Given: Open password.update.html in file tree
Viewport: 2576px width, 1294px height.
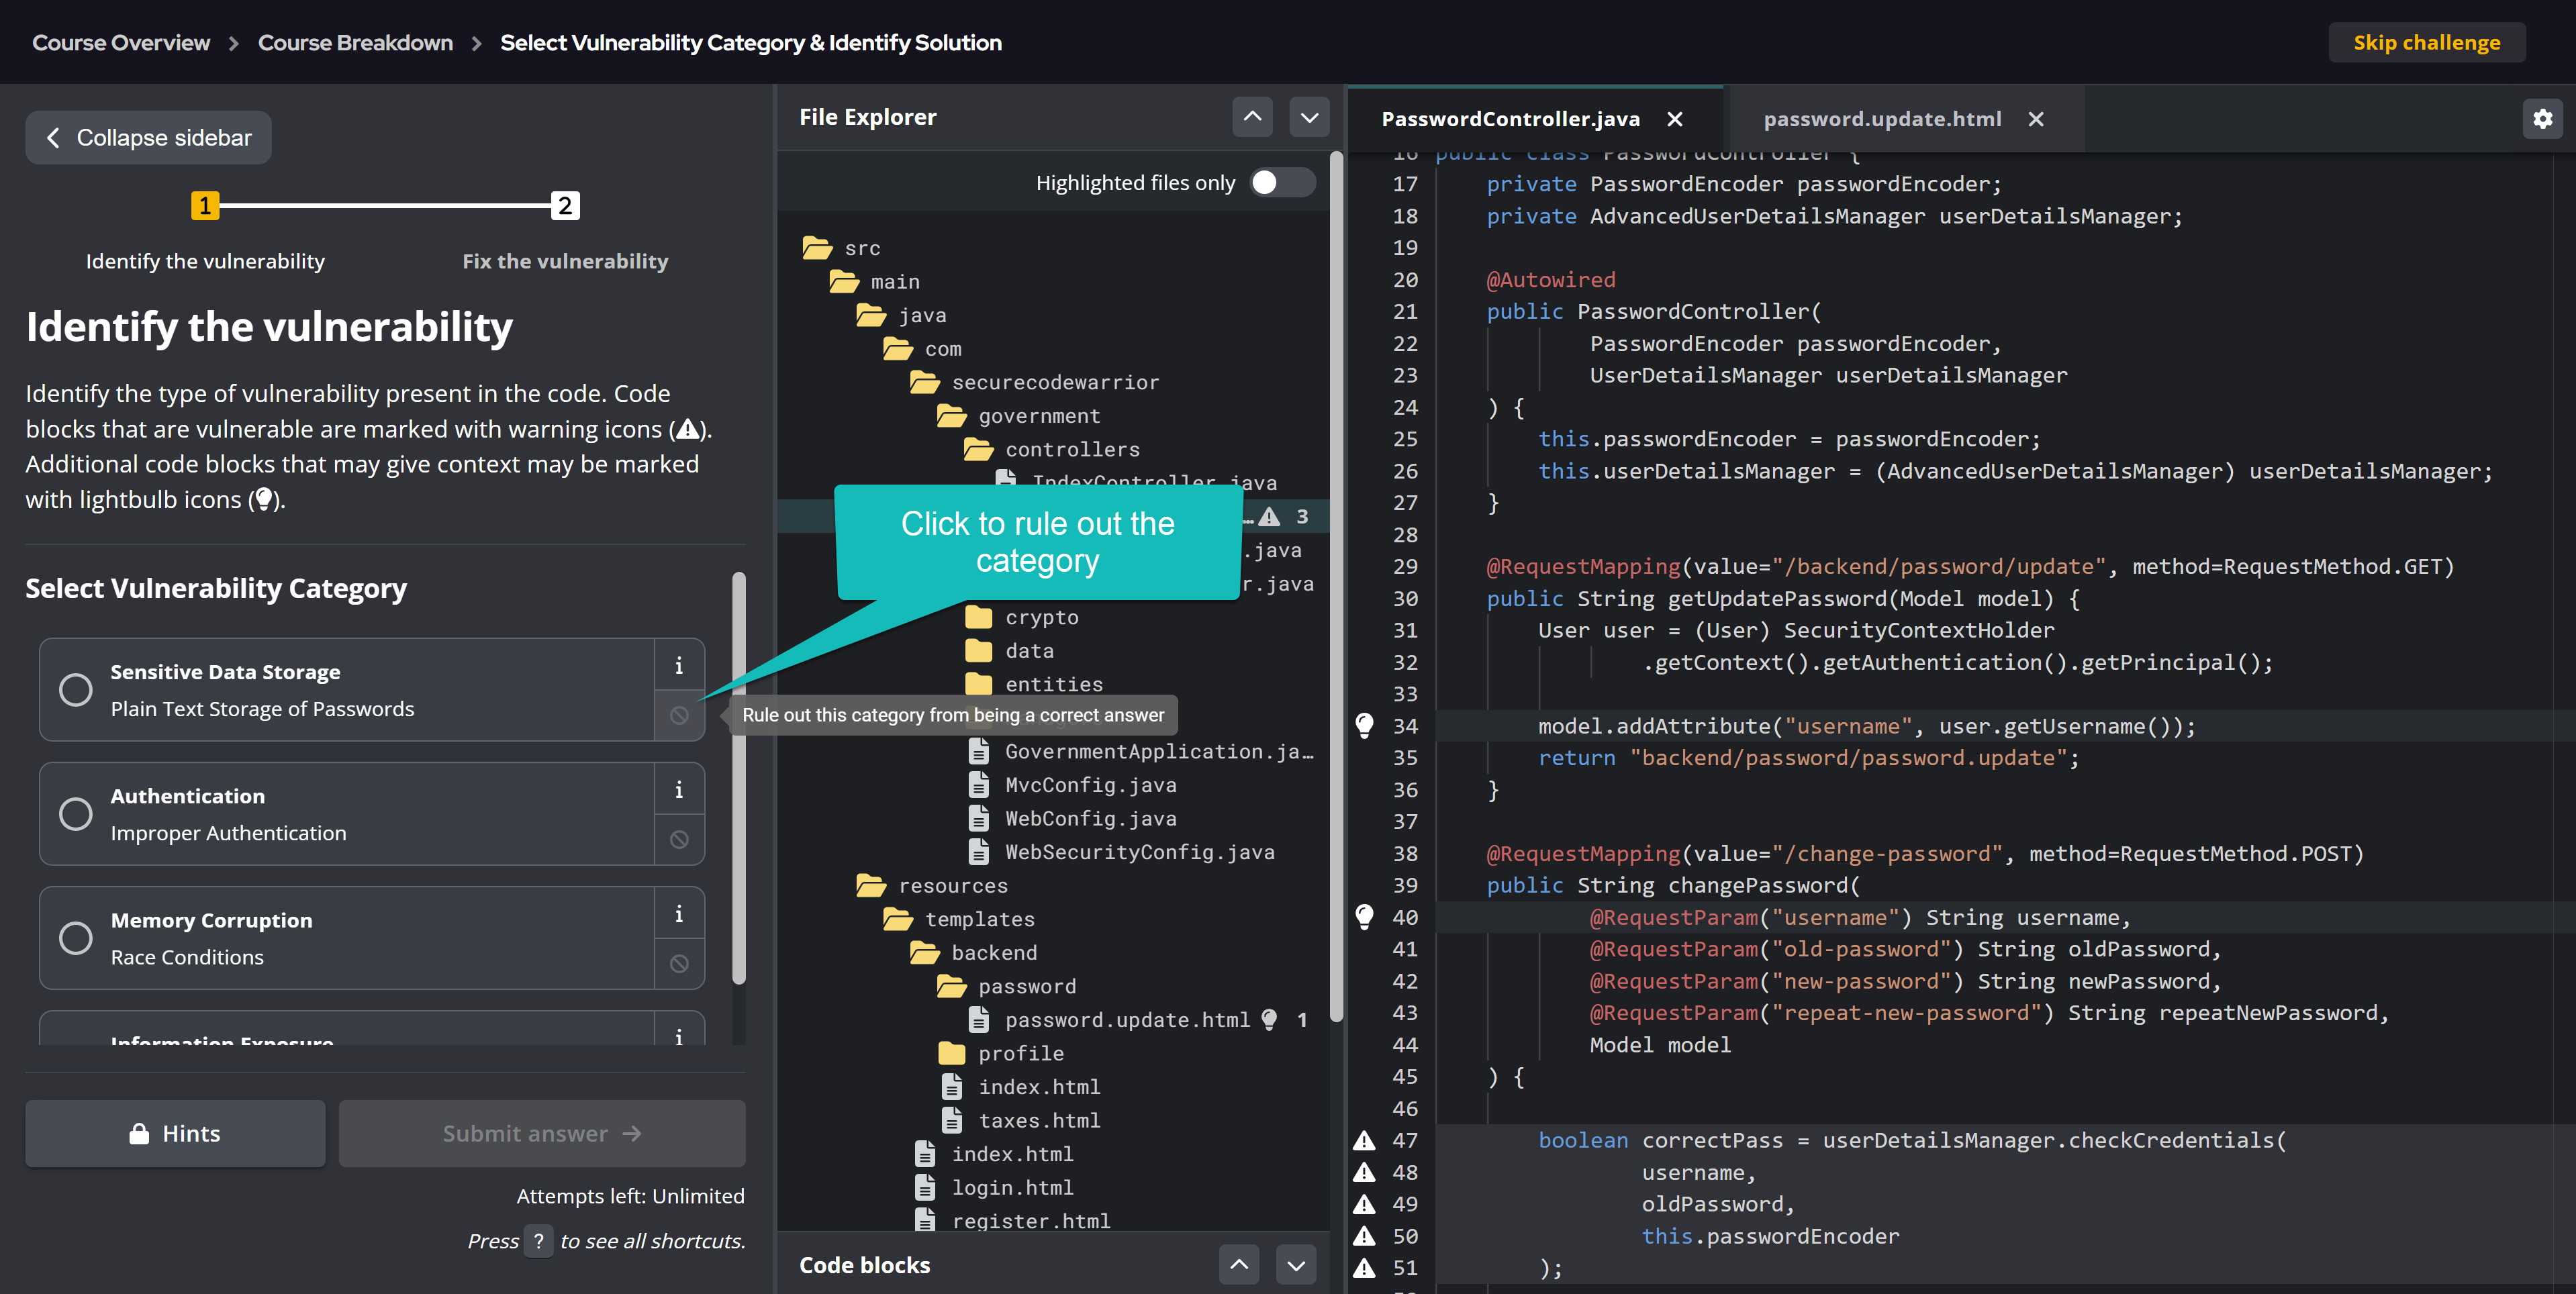Looking at the screenshot, I should pos(1110,1019).
